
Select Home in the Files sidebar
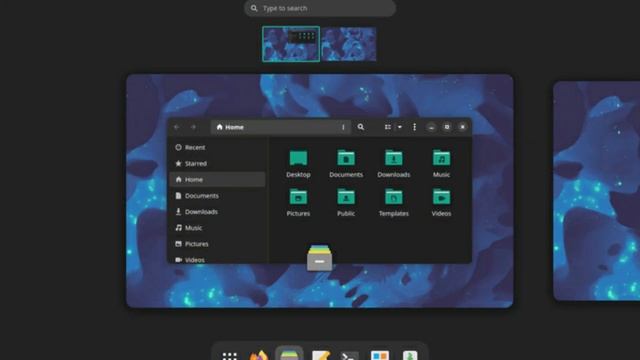coord(217,180)
